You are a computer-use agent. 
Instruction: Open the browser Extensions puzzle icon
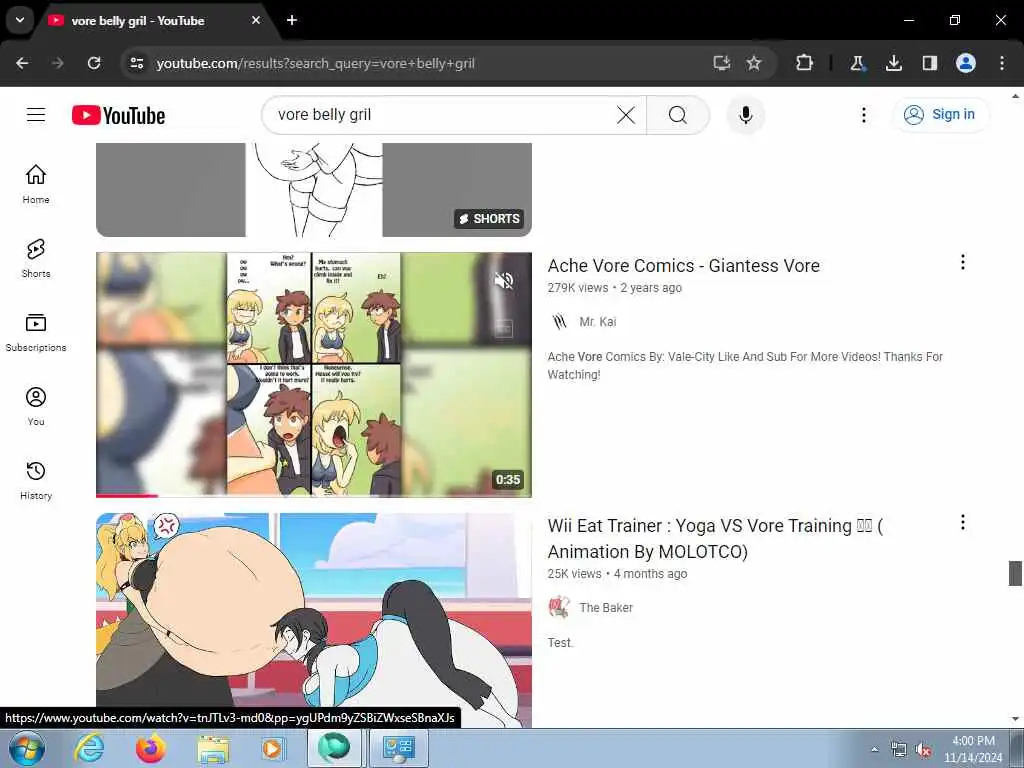[x=805, y=63]
